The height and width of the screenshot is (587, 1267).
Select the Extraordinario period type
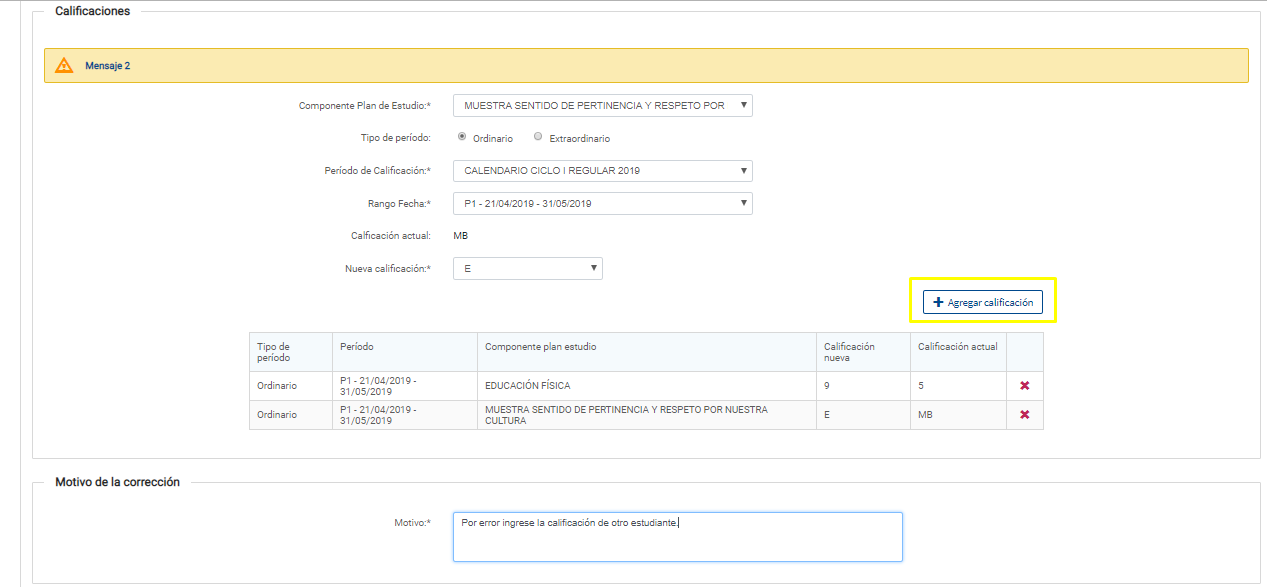pyautogui.click(x=538, y=137)
